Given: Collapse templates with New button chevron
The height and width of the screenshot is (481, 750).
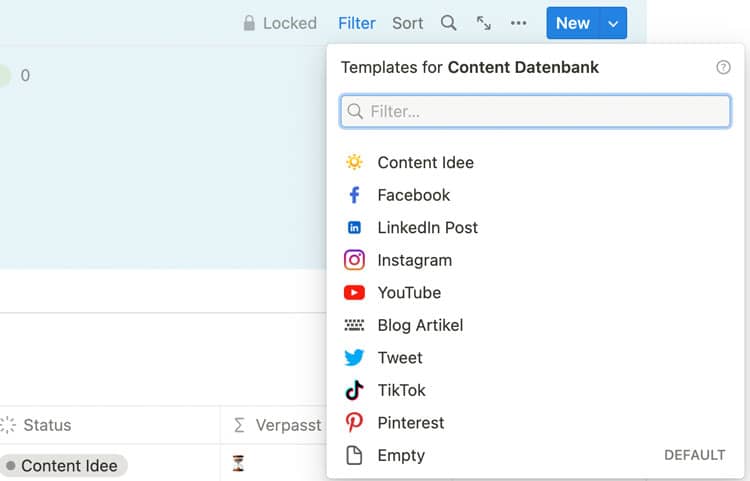Looking at the screenshot, I should tap(614, 23).
